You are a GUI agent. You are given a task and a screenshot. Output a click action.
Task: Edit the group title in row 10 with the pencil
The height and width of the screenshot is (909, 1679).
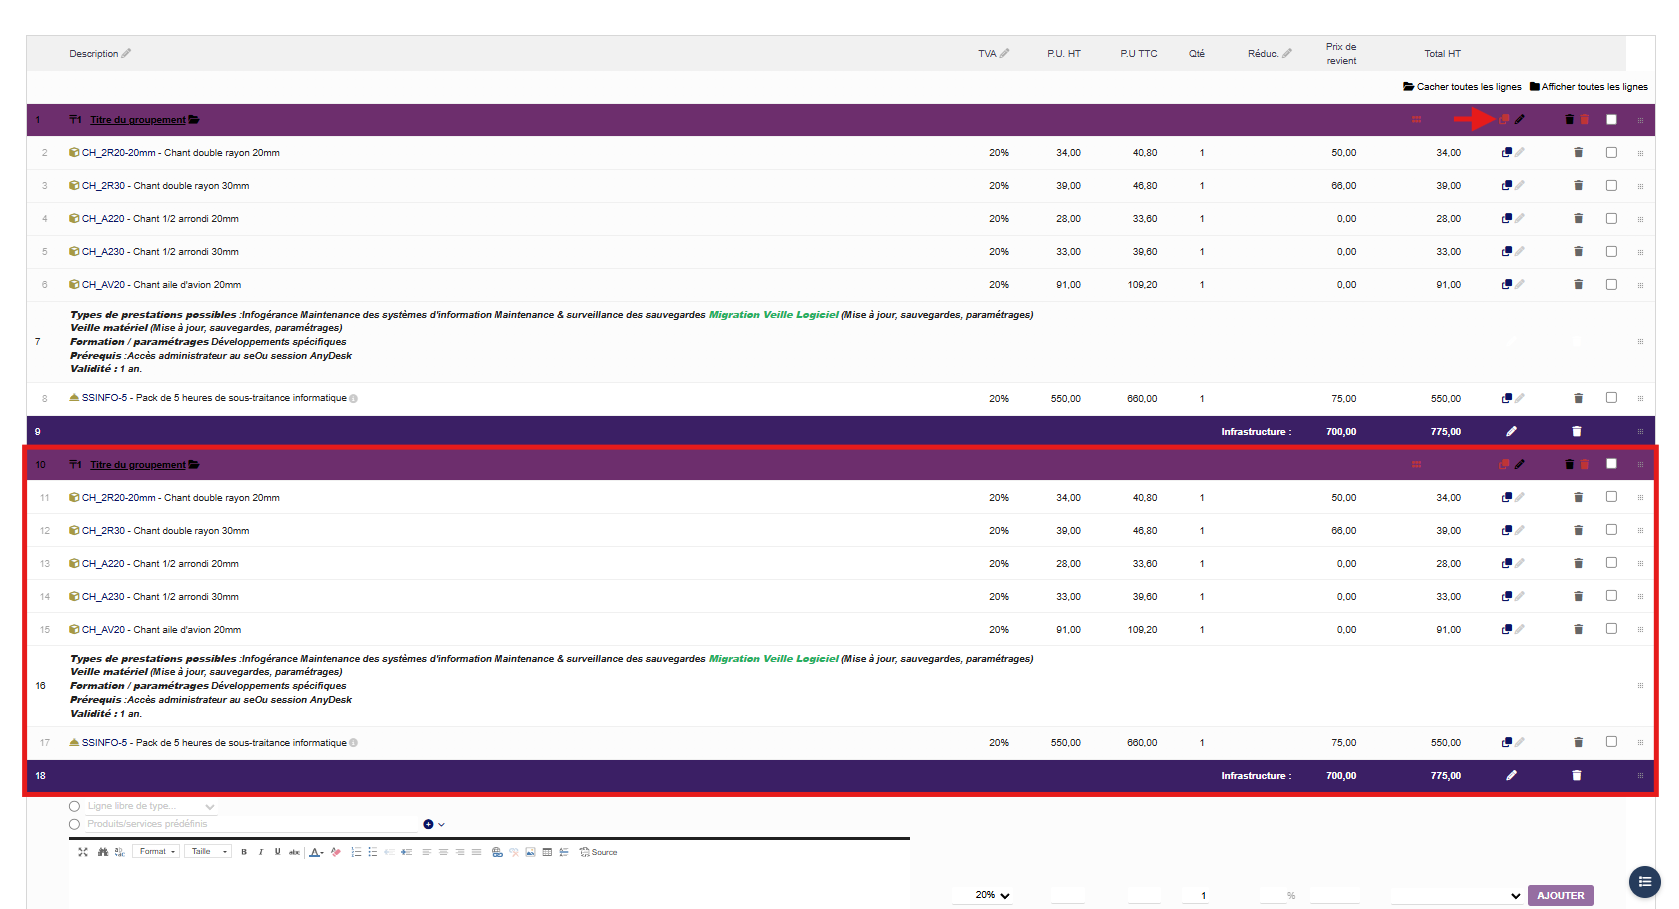coord(1520,464)
